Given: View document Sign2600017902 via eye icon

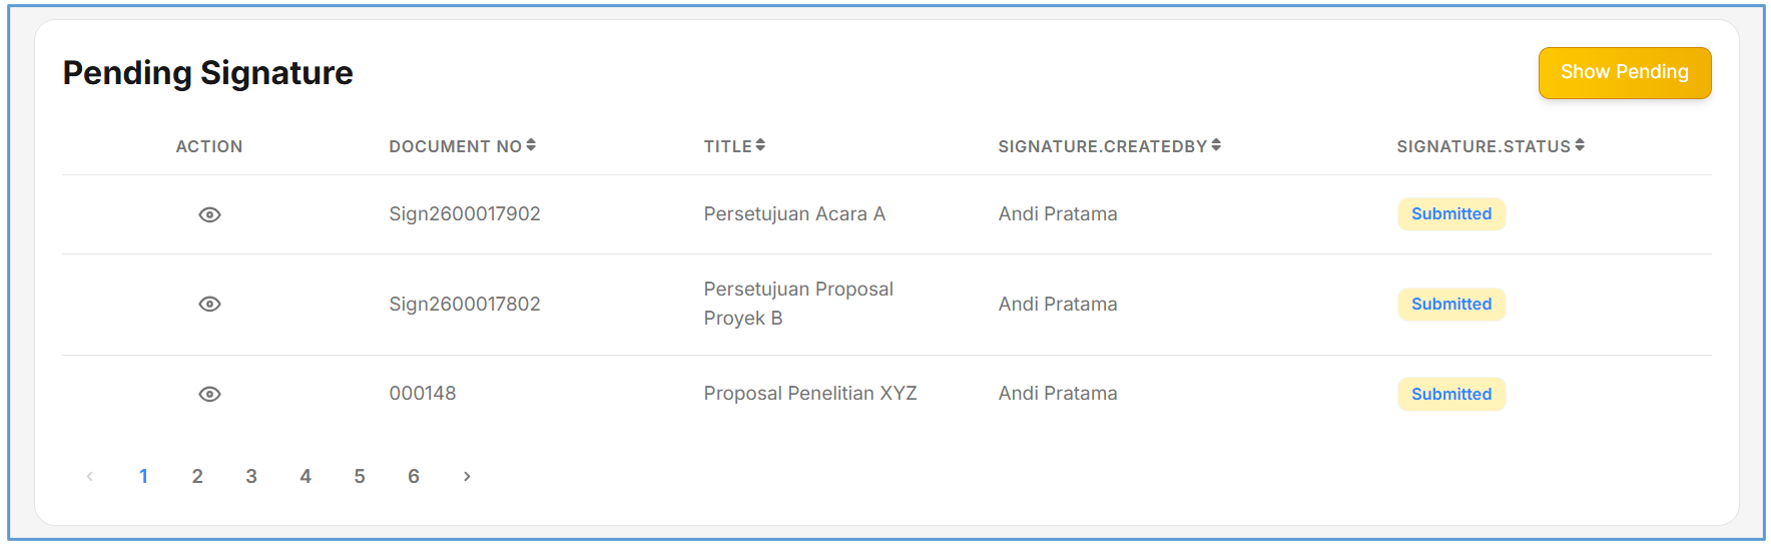Looking at the screenshot, I should pos(209,215).
